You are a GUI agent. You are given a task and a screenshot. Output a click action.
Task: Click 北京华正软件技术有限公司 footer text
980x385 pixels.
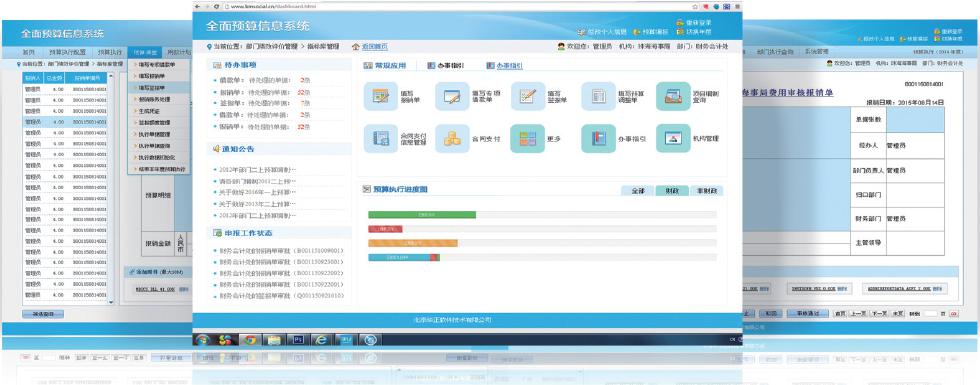point(453,320)
